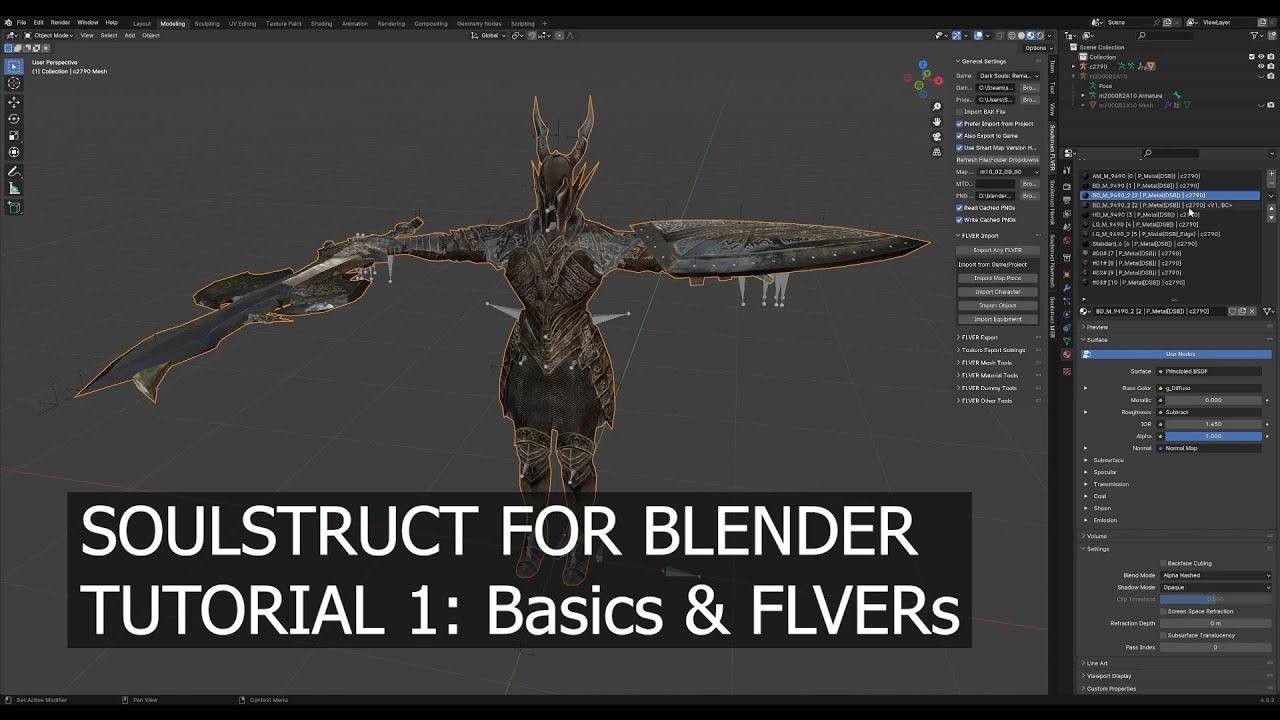Viewport: 1280px width, 720px height.
Task: Click the pan hand viewport icon
Action: tap(937, 122)
